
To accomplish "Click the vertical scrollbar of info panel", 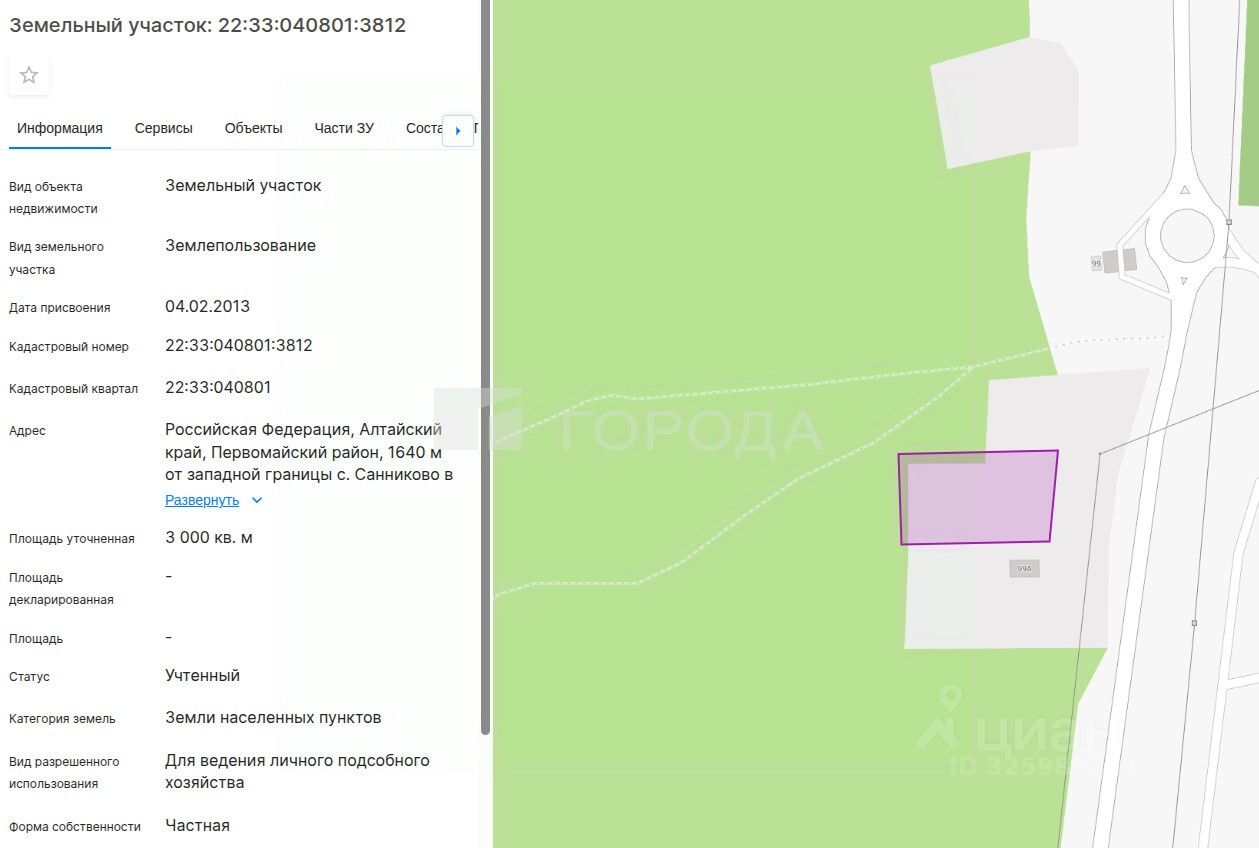I will coord(485,367).
